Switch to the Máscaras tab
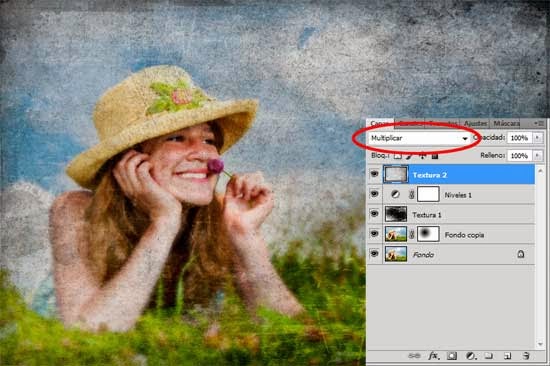The width and height of the screenshot is (550, 366). (506, 124)
